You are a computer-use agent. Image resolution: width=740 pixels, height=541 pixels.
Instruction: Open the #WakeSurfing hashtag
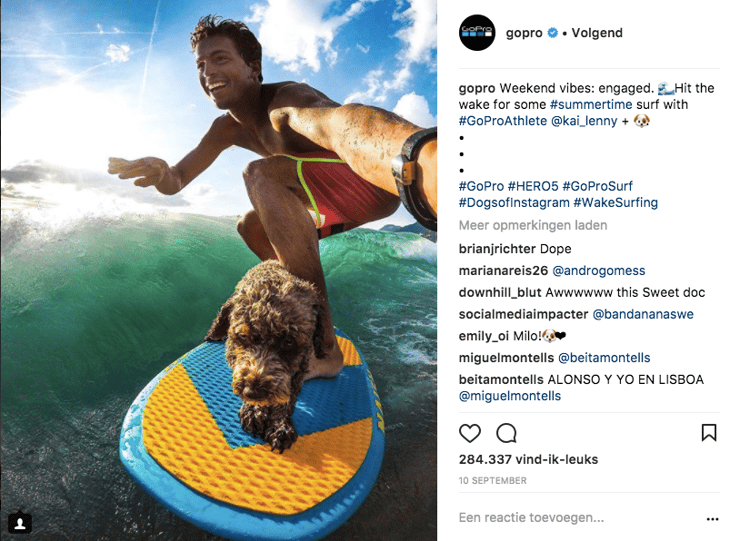click(x=615, y=203)
